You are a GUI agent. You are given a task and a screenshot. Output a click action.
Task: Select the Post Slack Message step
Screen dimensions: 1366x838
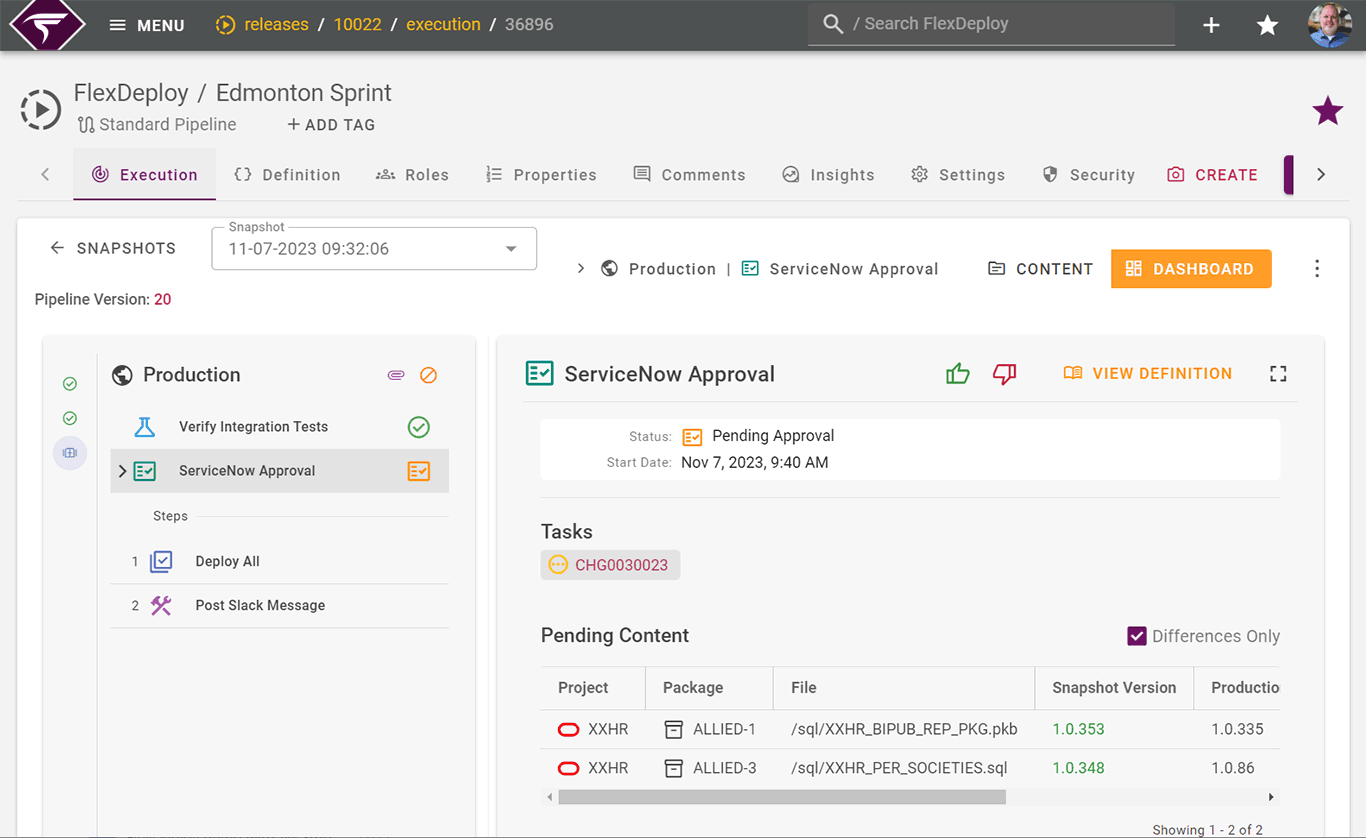pos(279,606)
